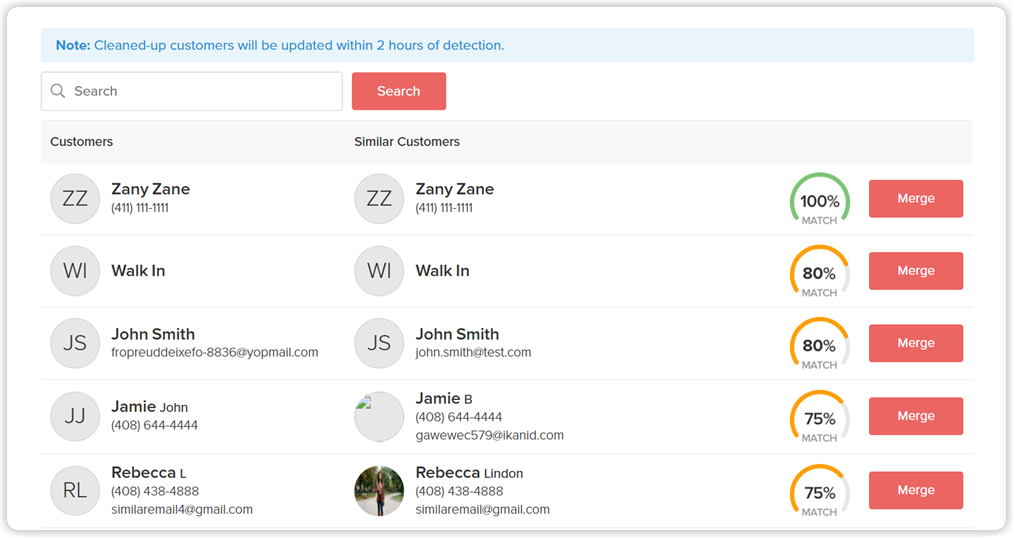Click phone (408) 438-4888 under Rebecca L
1014x538 pixels.
(155, 491)
